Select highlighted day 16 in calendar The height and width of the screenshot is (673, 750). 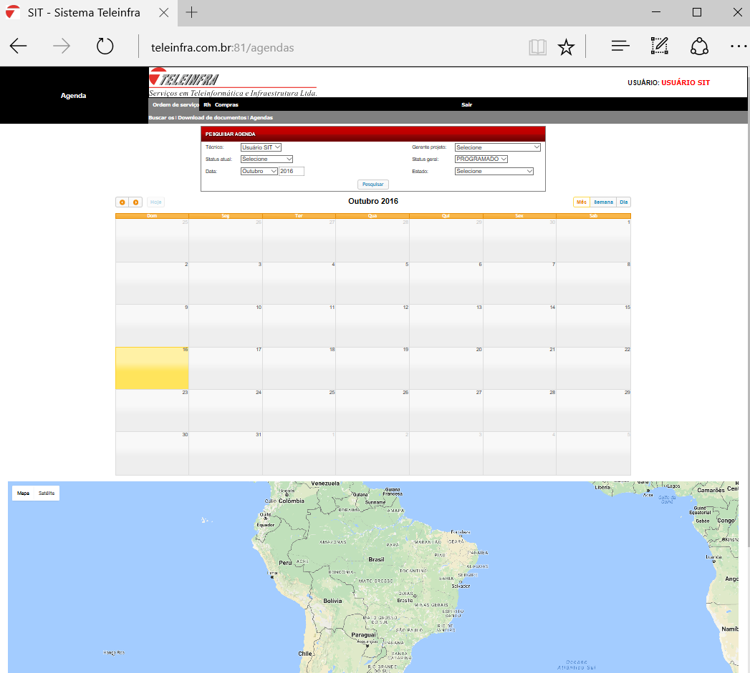click(x=152, y=368)
